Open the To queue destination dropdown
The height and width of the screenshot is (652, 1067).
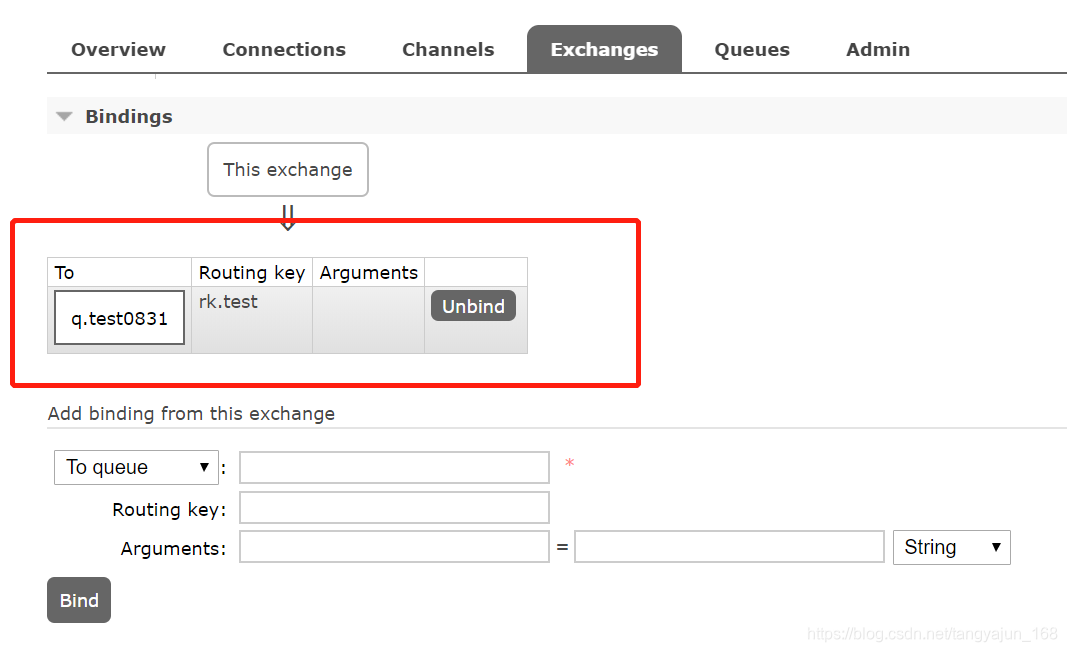click(x=136, y=468)
